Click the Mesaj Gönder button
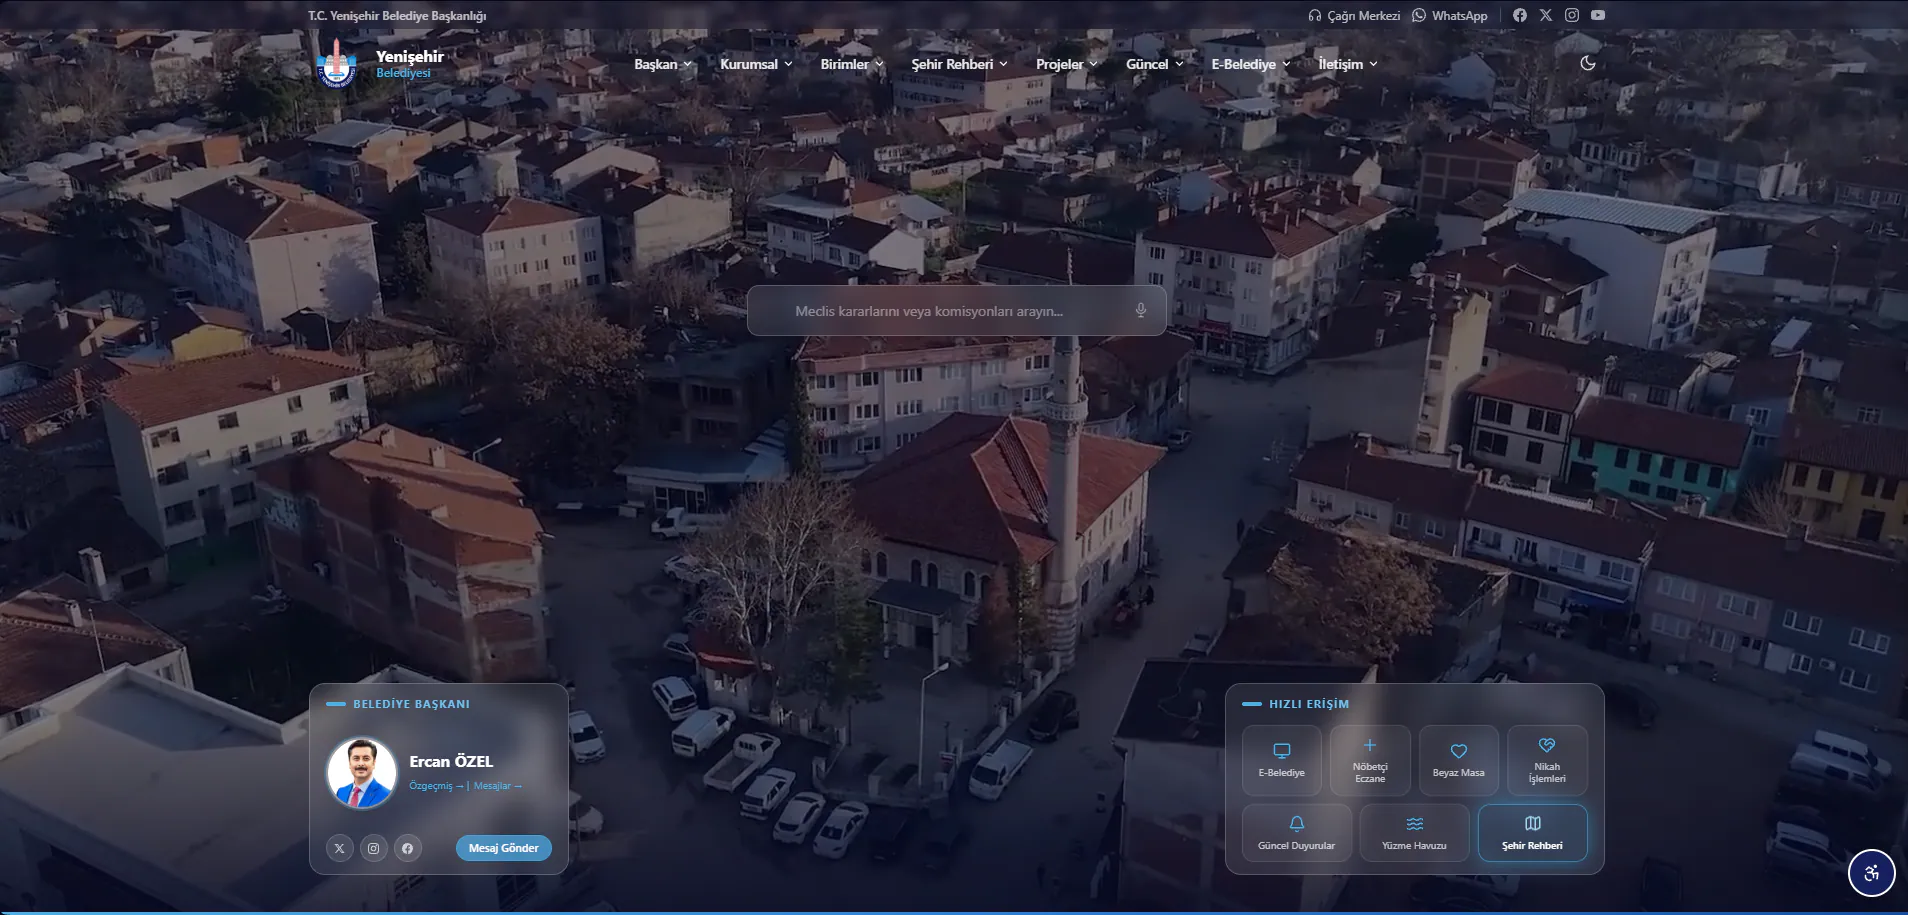Image resolution: width=1908 pixels, height=915 pixels. click(x=504, y=848)
